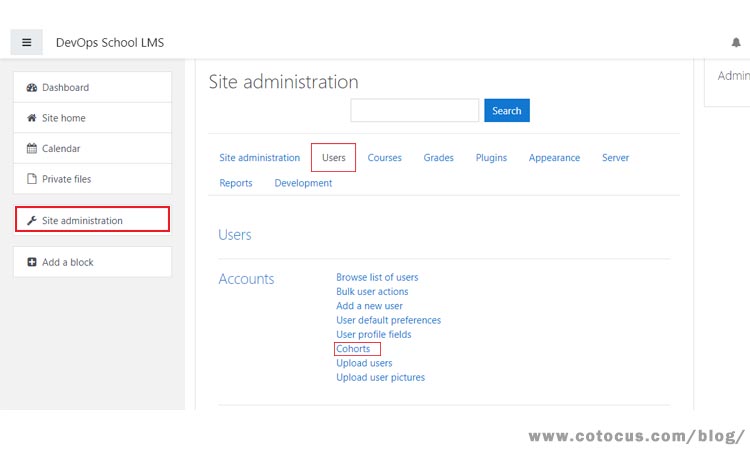Switch to the Reports tab

point(236,183)
